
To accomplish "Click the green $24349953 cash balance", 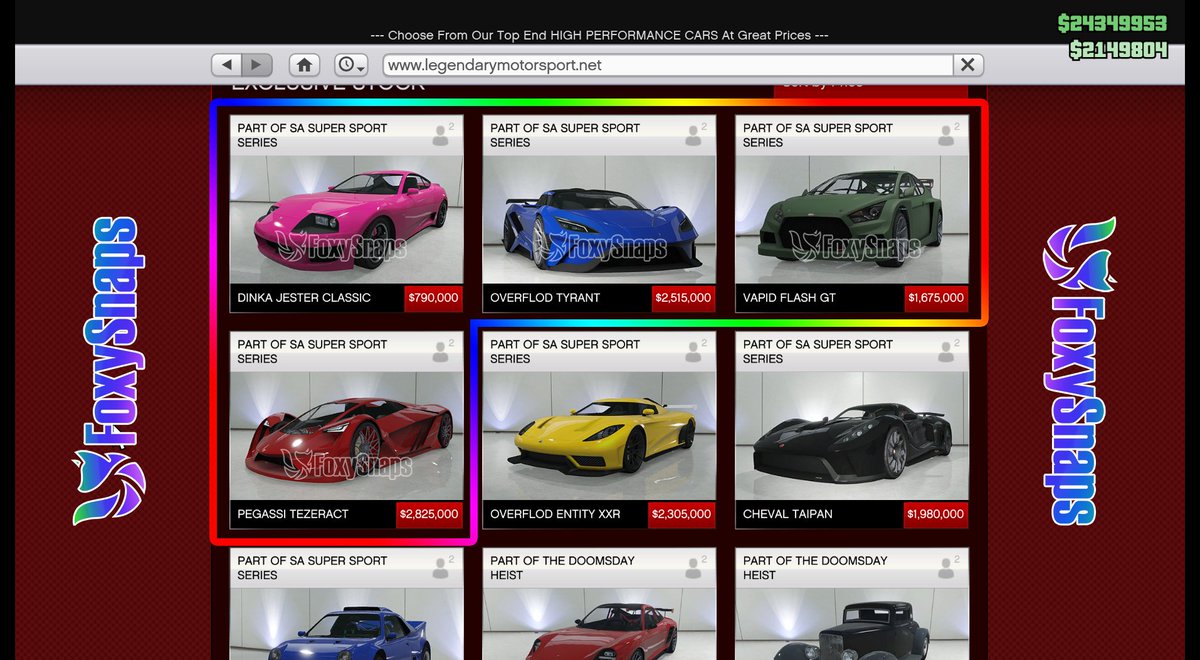I will tap(1115, 24).
